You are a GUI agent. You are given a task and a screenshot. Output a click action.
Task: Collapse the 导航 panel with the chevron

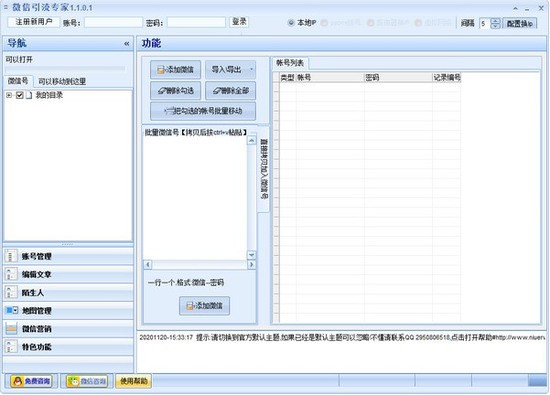coord(127,43)
